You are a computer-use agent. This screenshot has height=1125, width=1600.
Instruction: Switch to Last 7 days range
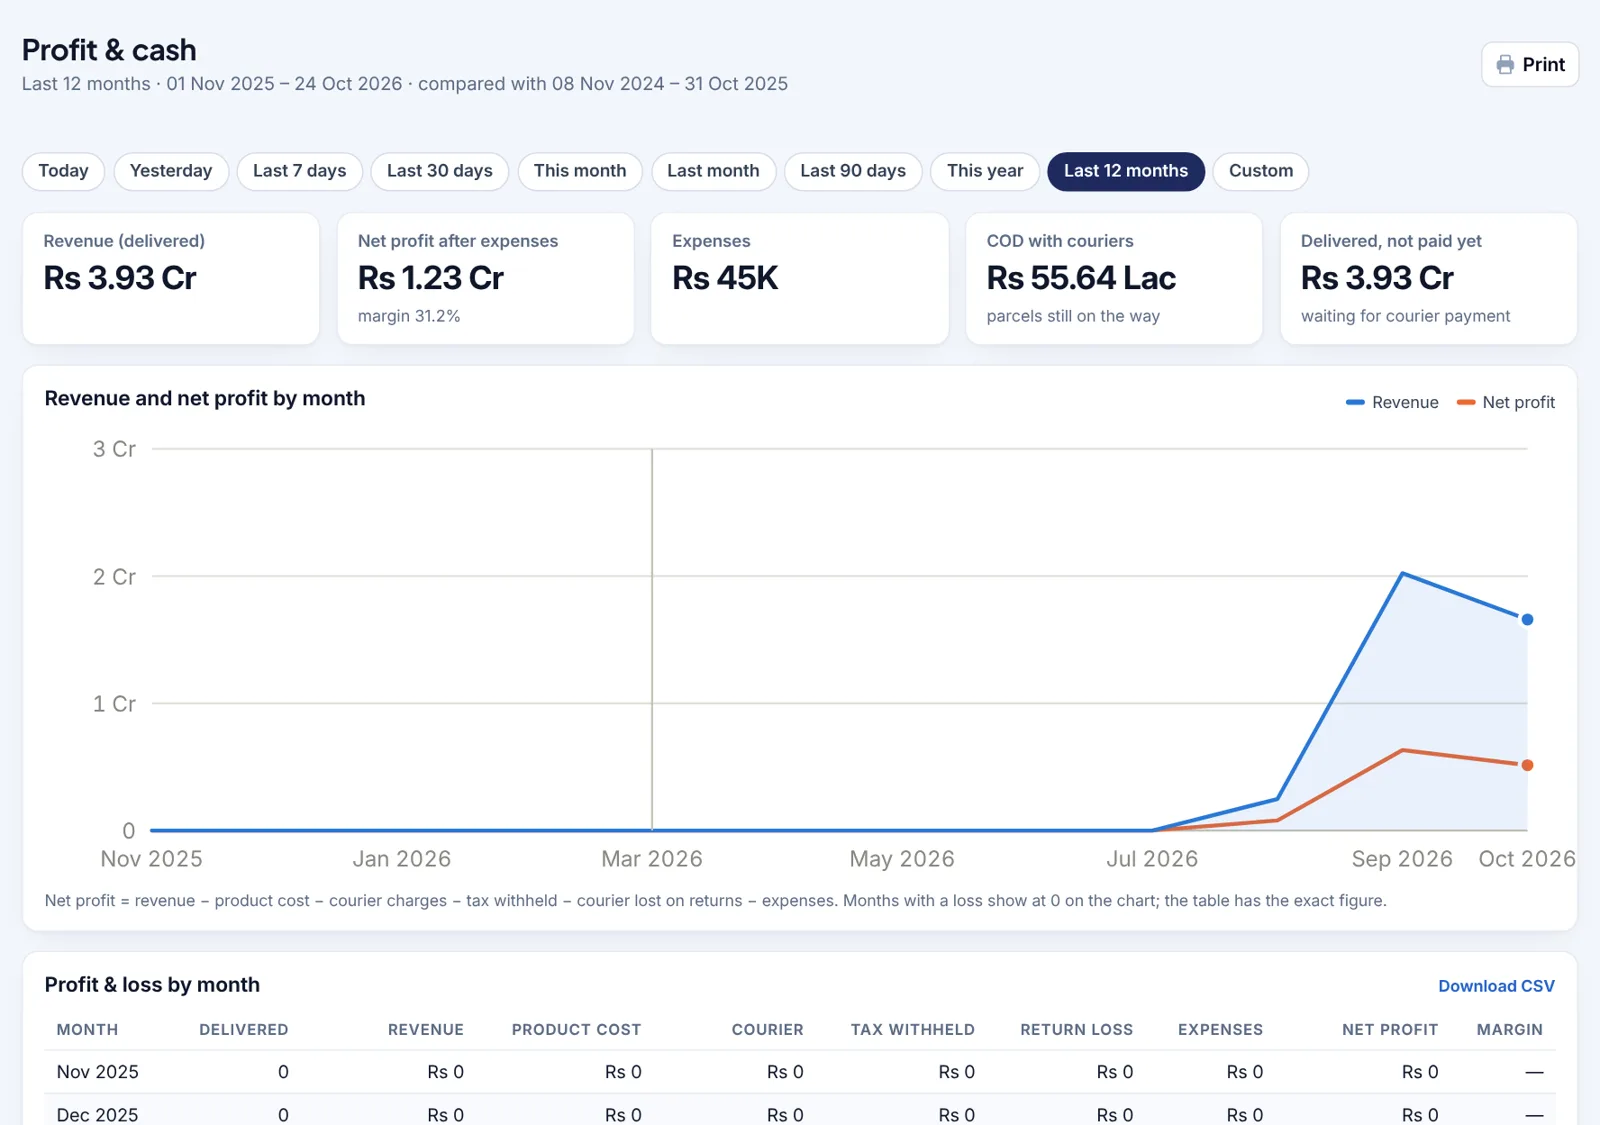click(x=299, y=171)
